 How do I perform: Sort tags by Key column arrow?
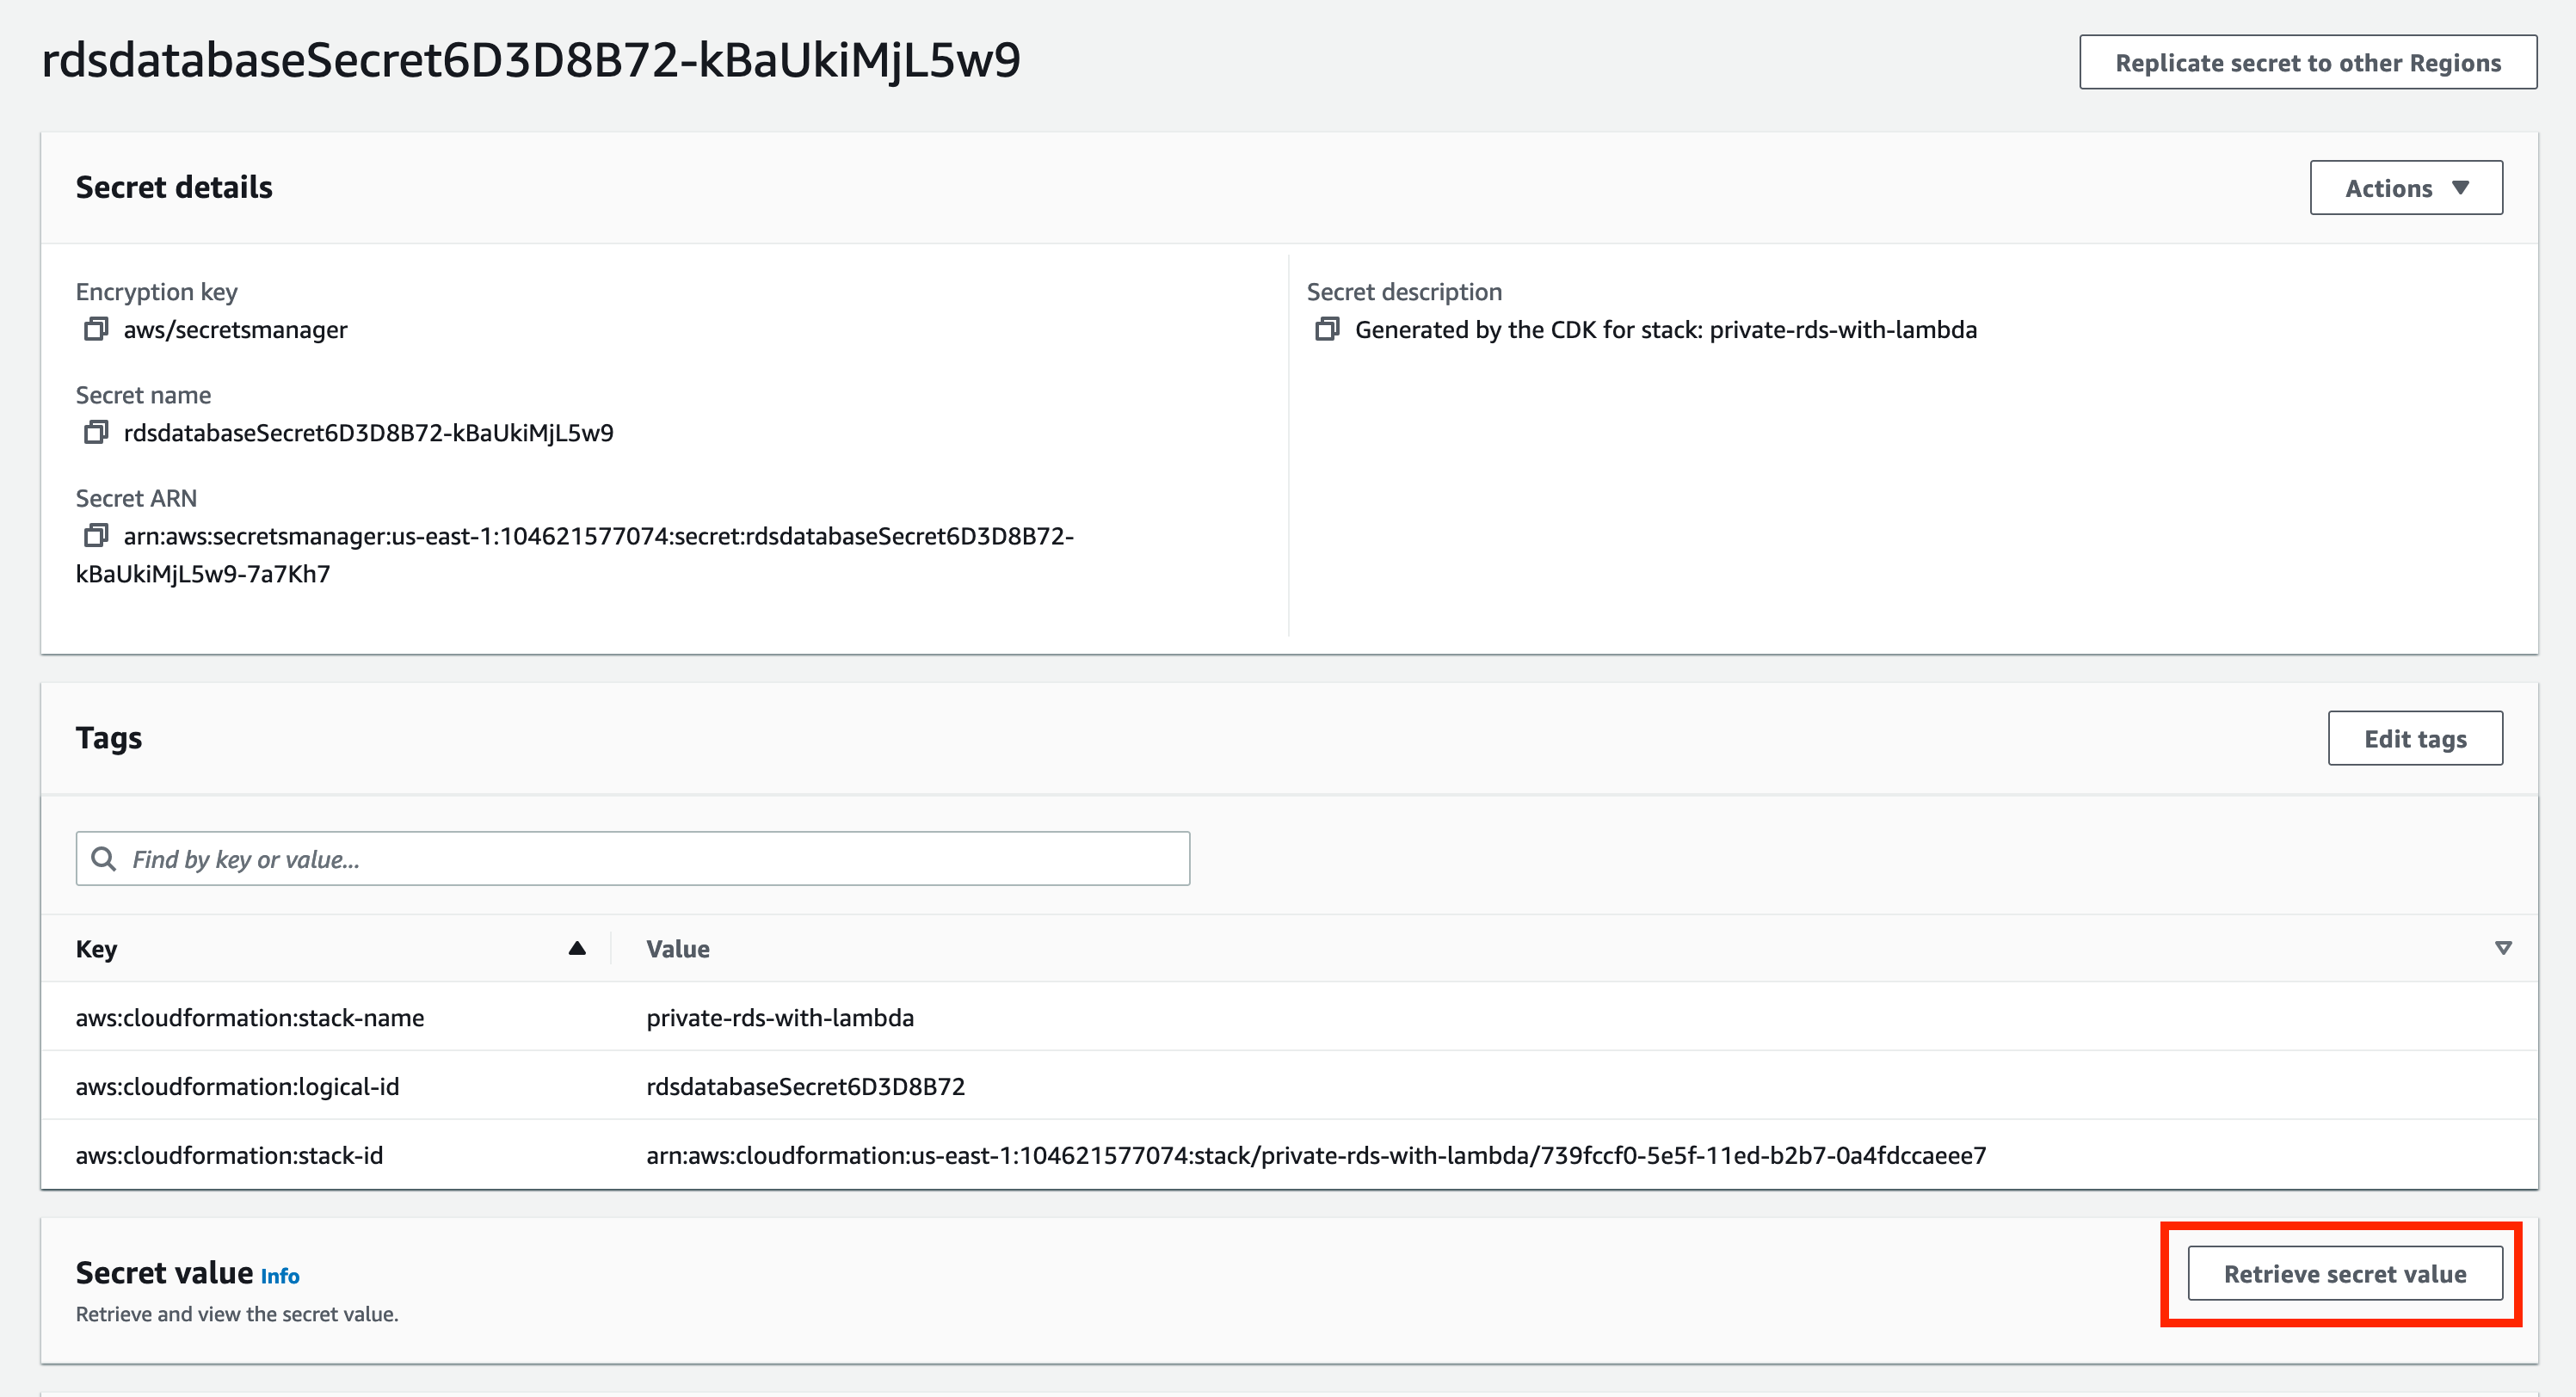(x=577, y=948)
